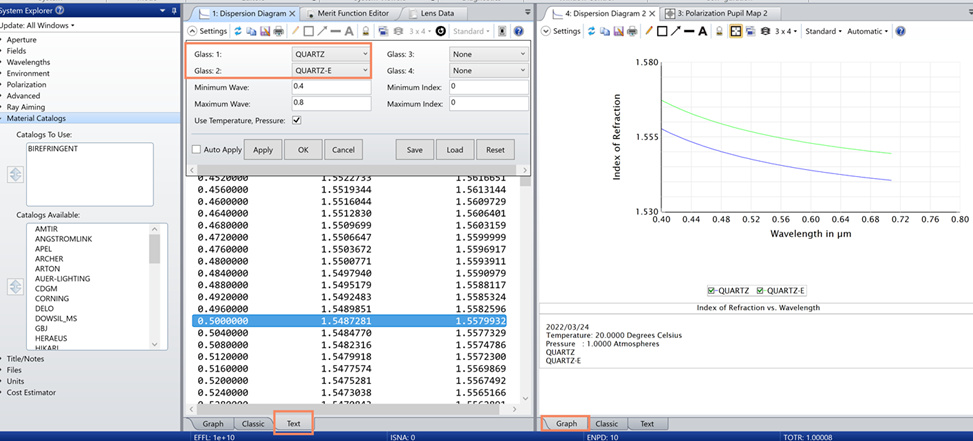
Task: Switch to the Polarization Pupil Map 2 tab
Action: click(717, 13)
